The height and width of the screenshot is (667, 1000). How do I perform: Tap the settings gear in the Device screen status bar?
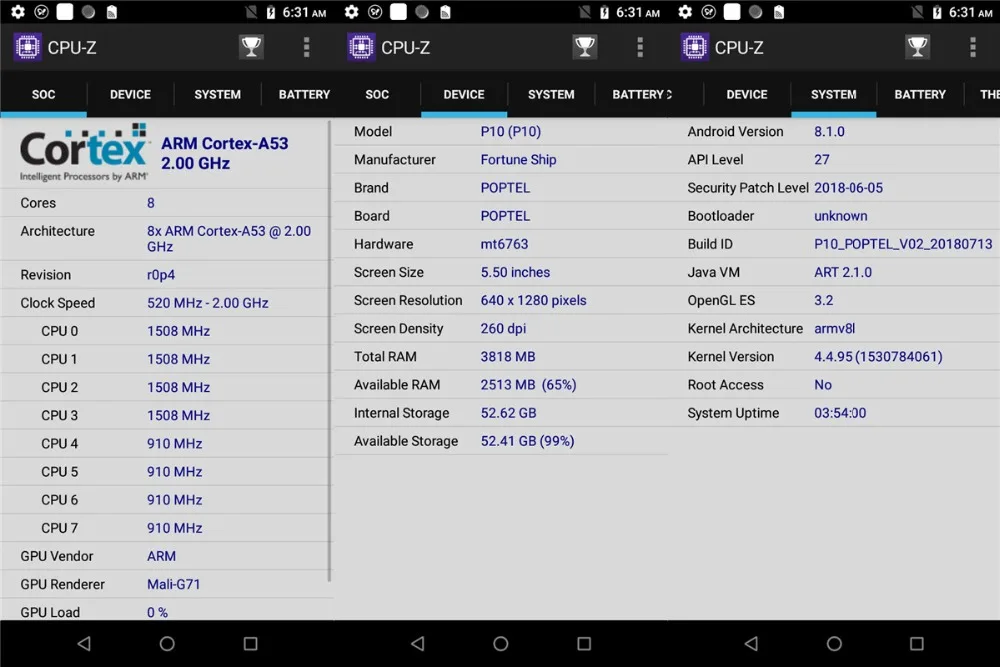point(351,12)
